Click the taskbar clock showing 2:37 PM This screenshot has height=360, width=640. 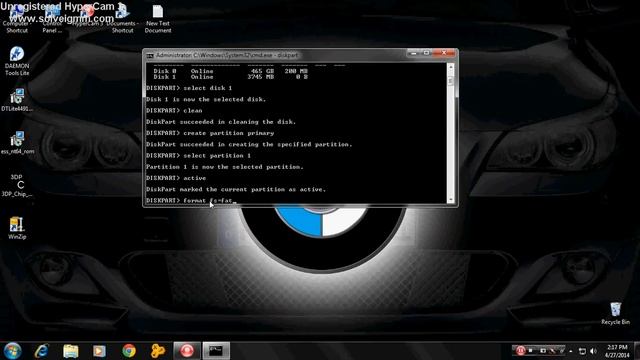617,351
